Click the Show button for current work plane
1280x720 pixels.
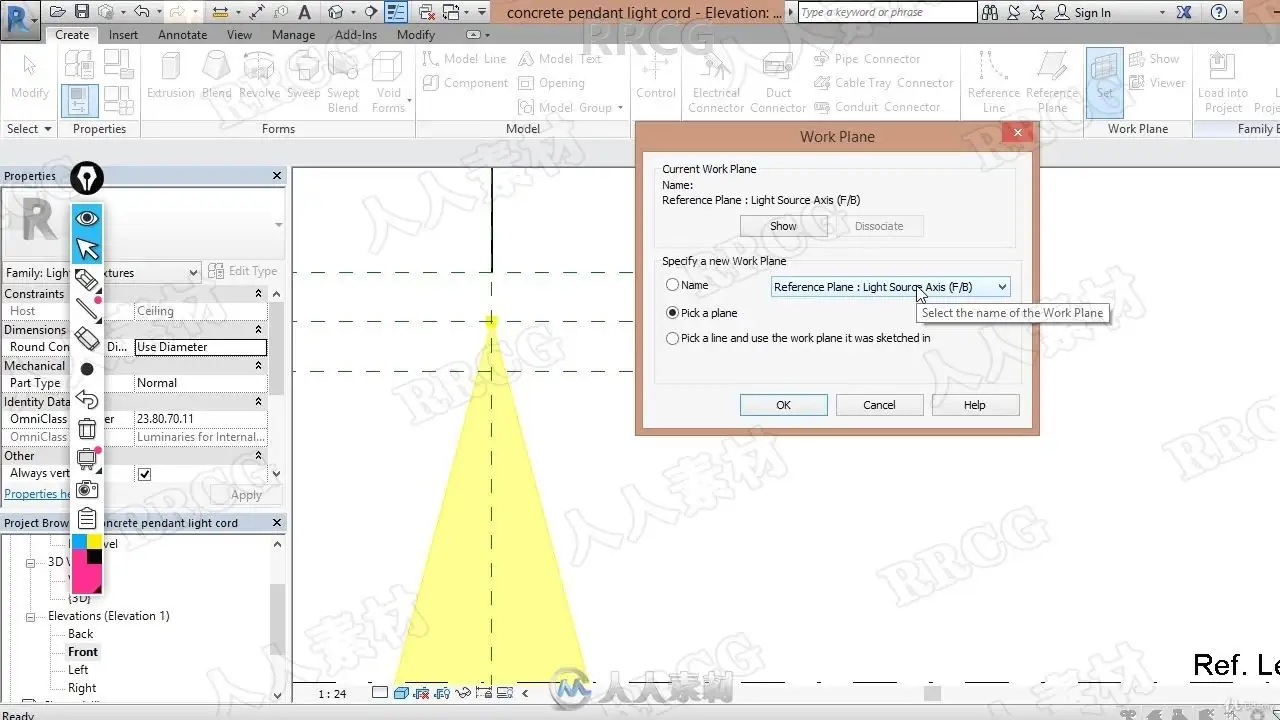[x=783, y=226]
